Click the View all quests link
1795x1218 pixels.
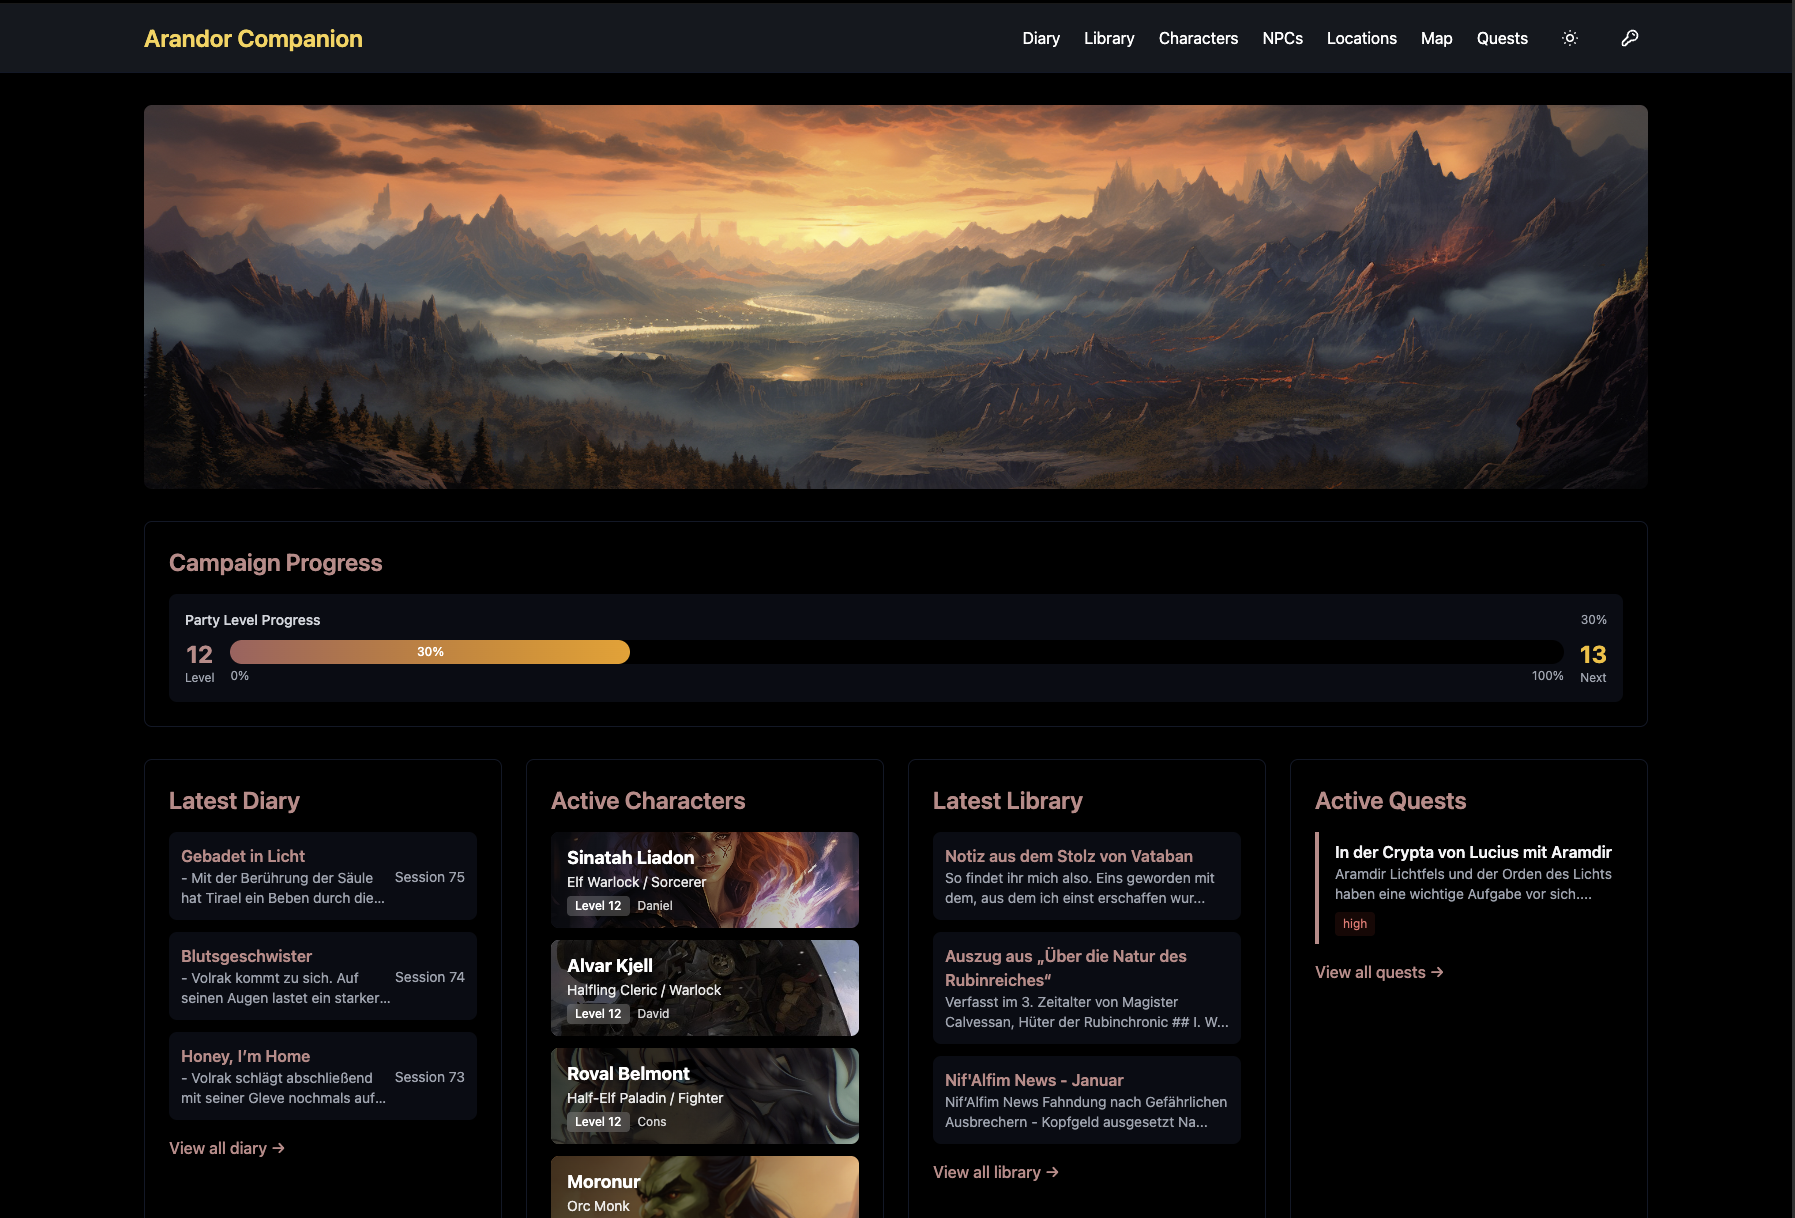click(1378, 972)
